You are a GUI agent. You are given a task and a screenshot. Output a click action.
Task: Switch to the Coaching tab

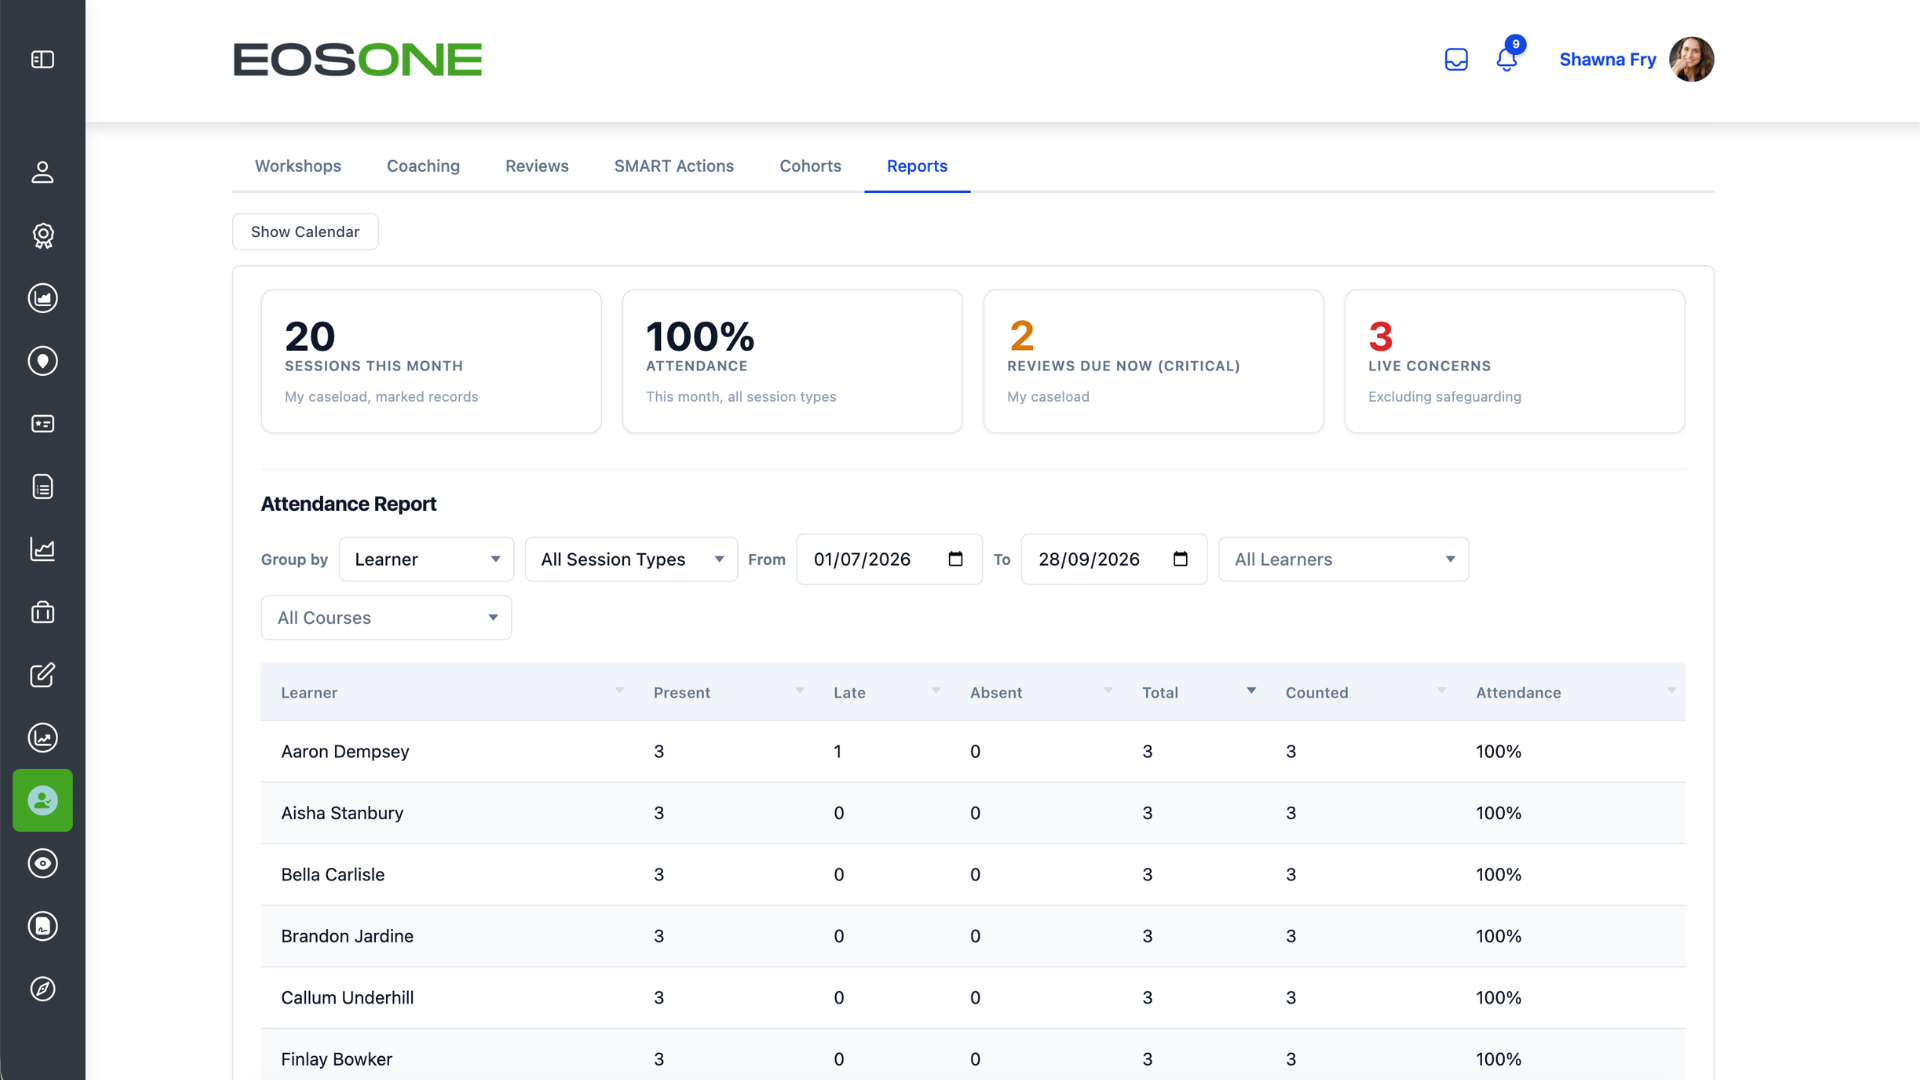423,166
